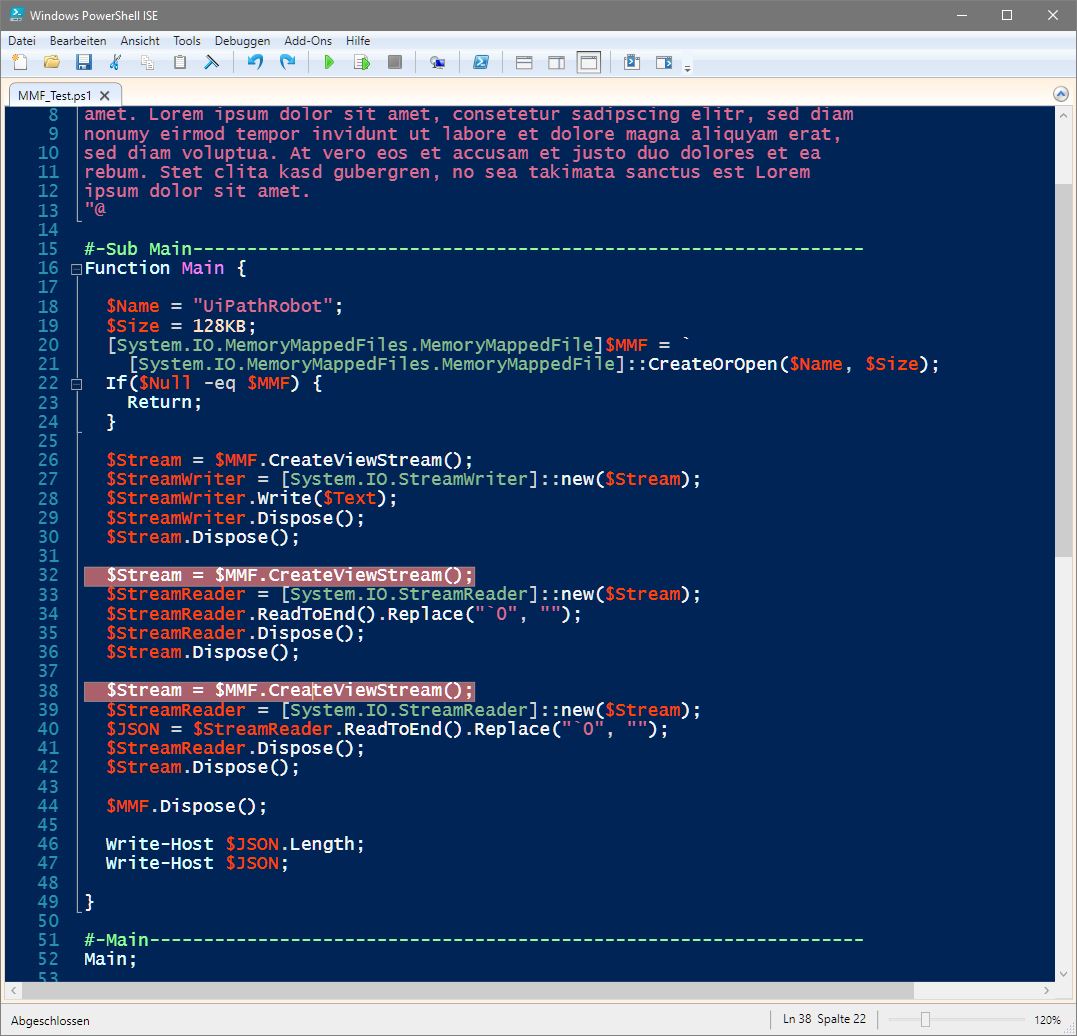Create a new script with the New icon

[18, 61]
